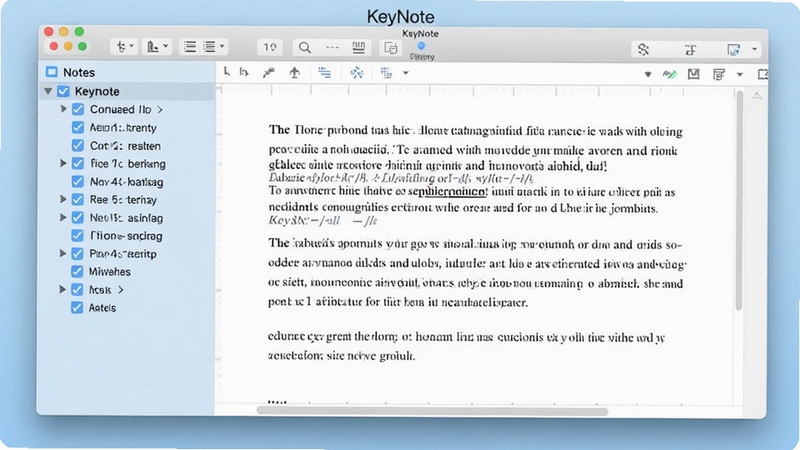
Task: Click the chevron right of Acals
Action: pos(121,290)
